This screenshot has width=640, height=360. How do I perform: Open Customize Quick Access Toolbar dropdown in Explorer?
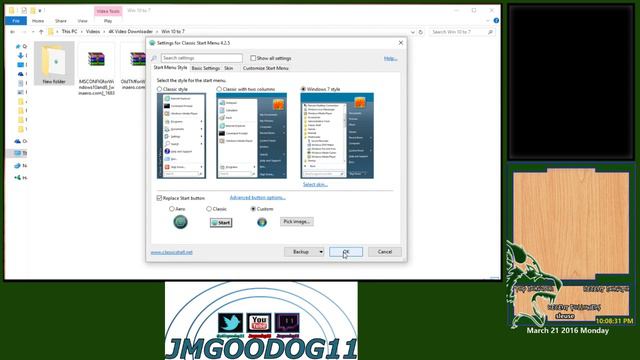[x=40, y=11]
